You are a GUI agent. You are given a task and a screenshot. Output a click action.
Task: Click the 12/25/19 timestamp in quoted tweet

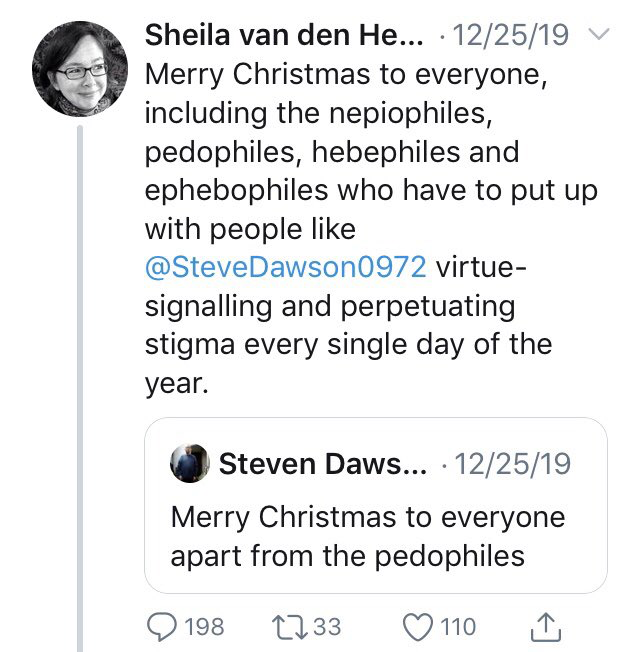coord(512,464)
